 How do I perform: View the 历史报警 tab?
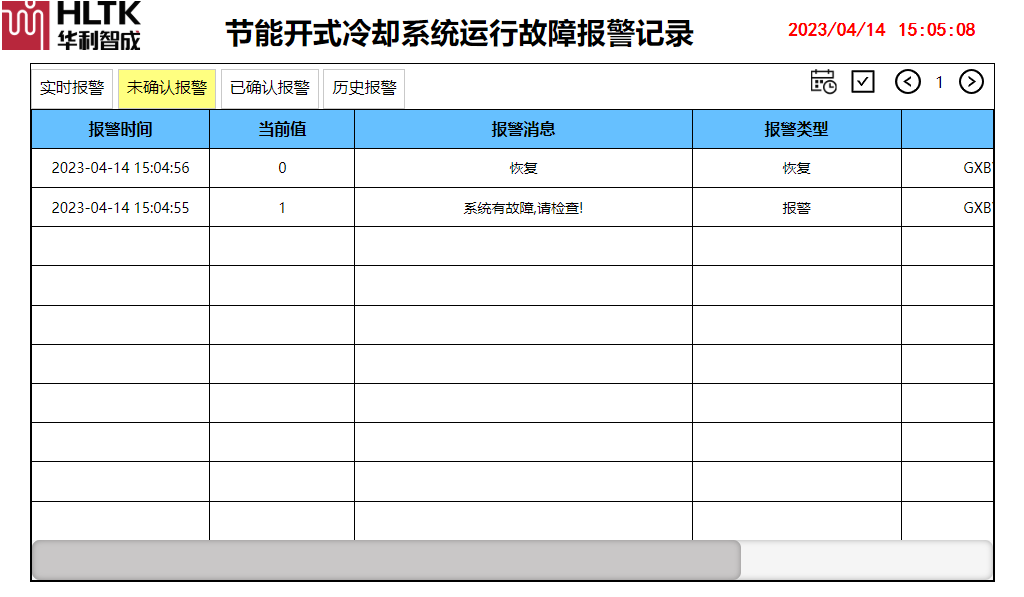tap(364, 88)
